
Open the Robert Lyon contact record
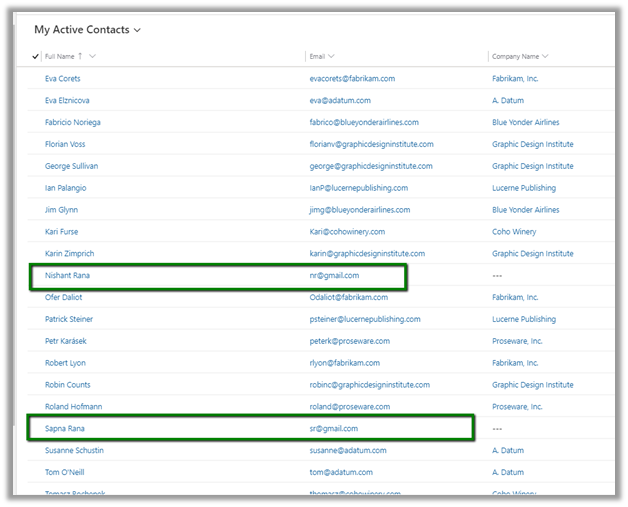pyautogui.click(x=66, y=363)
